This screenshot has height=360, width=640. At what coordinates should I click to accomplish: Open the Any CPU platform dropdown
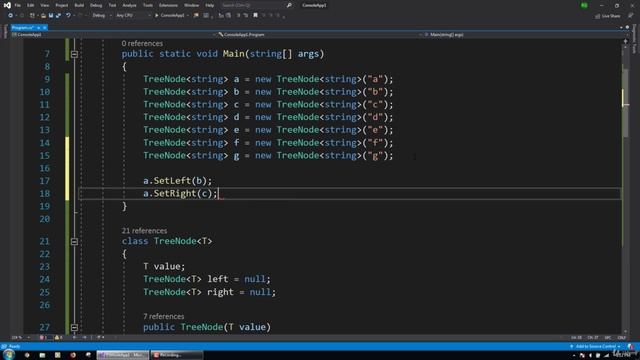click(133, 16)
